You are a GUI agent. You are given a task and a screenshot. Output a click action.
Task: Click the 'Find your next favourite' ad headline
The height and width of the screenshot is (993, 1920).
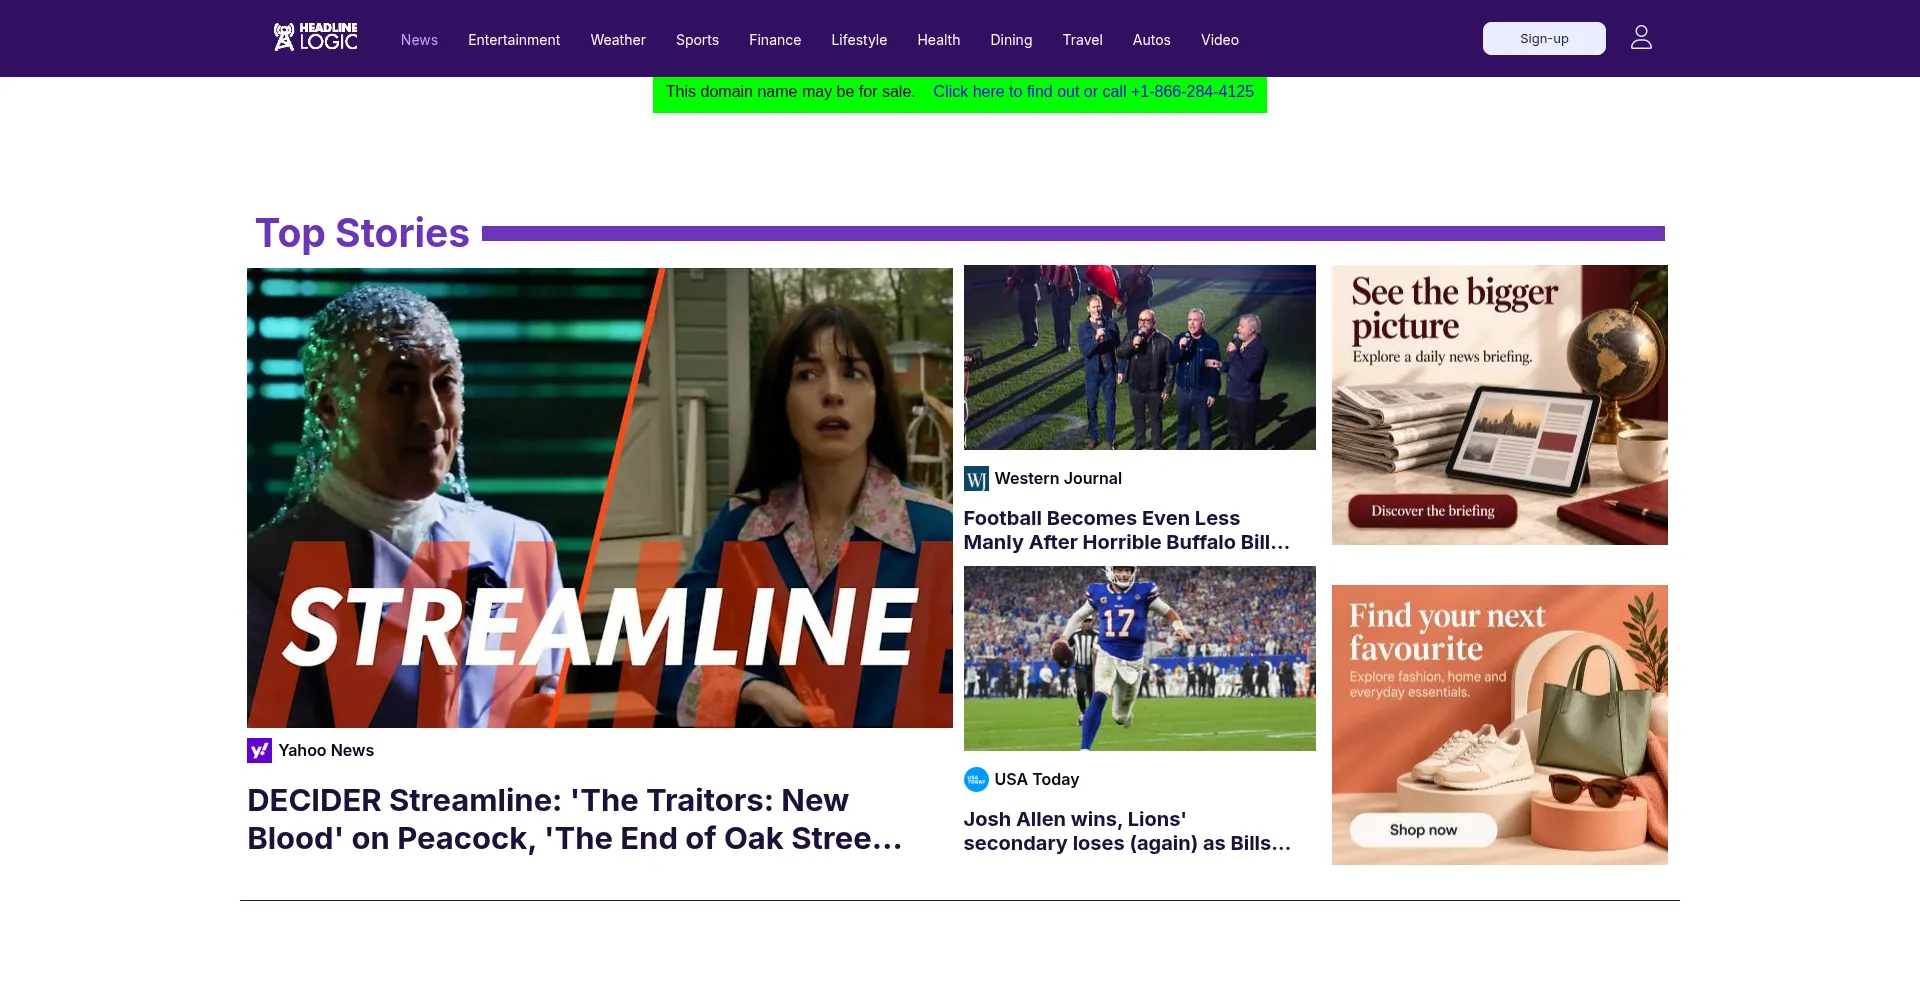tap(1447, 632)
